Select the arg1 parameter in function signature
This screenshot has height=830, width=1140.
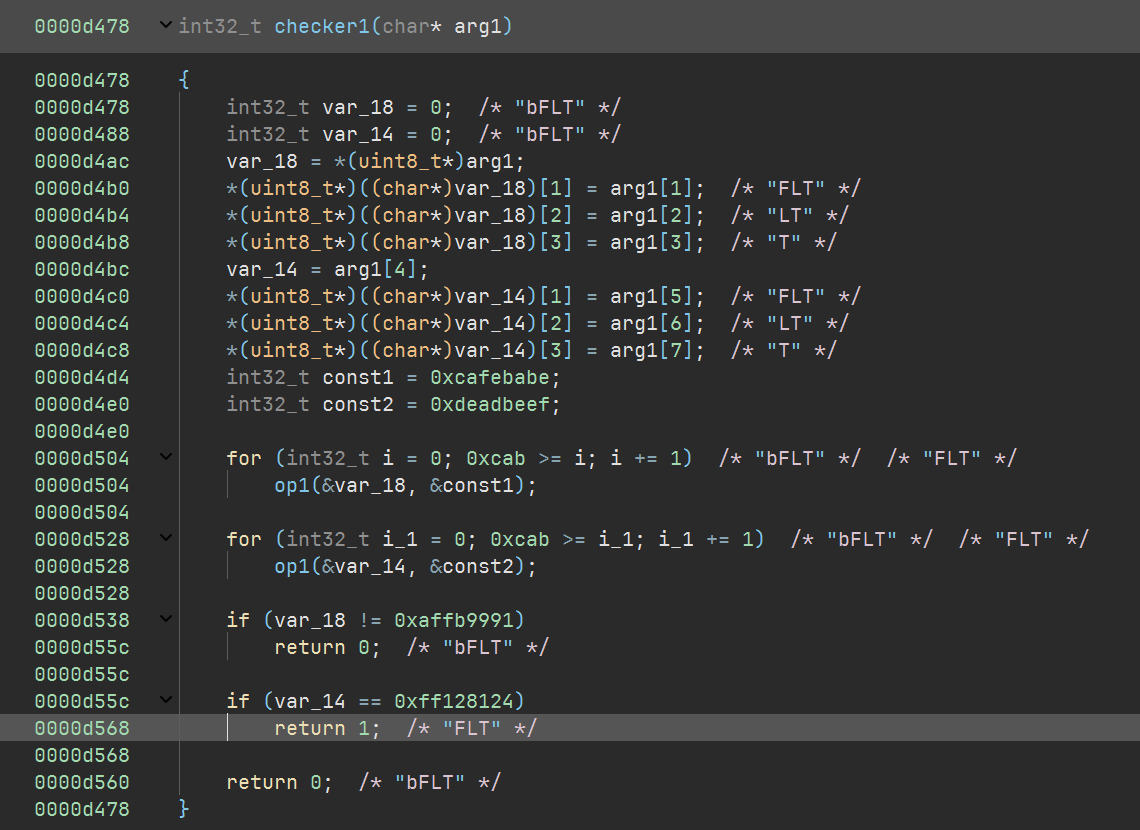point(478,26)
